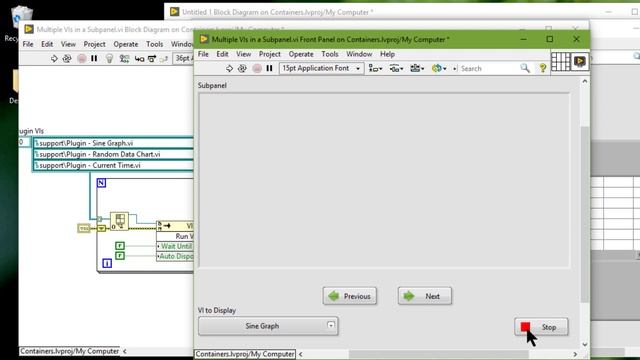Click the Search field in Front Panel toolbar
The width and height of the screenshot is (640, 360).
pyautogui.click(x=488, y=69)
